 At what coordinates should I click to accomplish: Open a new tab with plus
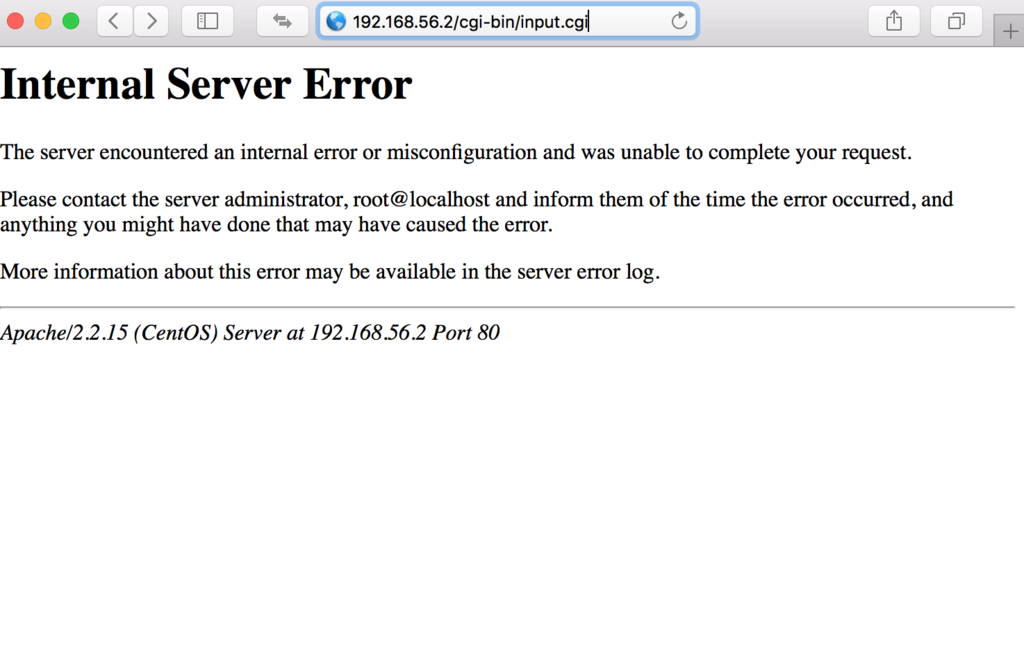(x=1010, y=31)
